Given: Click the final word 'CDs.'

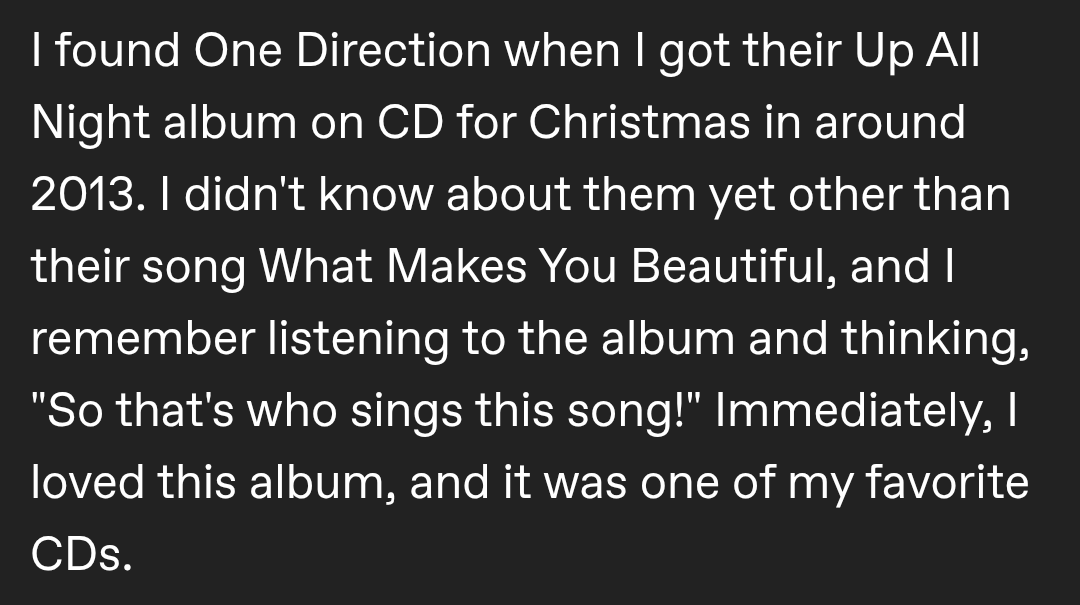Looking at the screenshot, I should click(81, 553).
